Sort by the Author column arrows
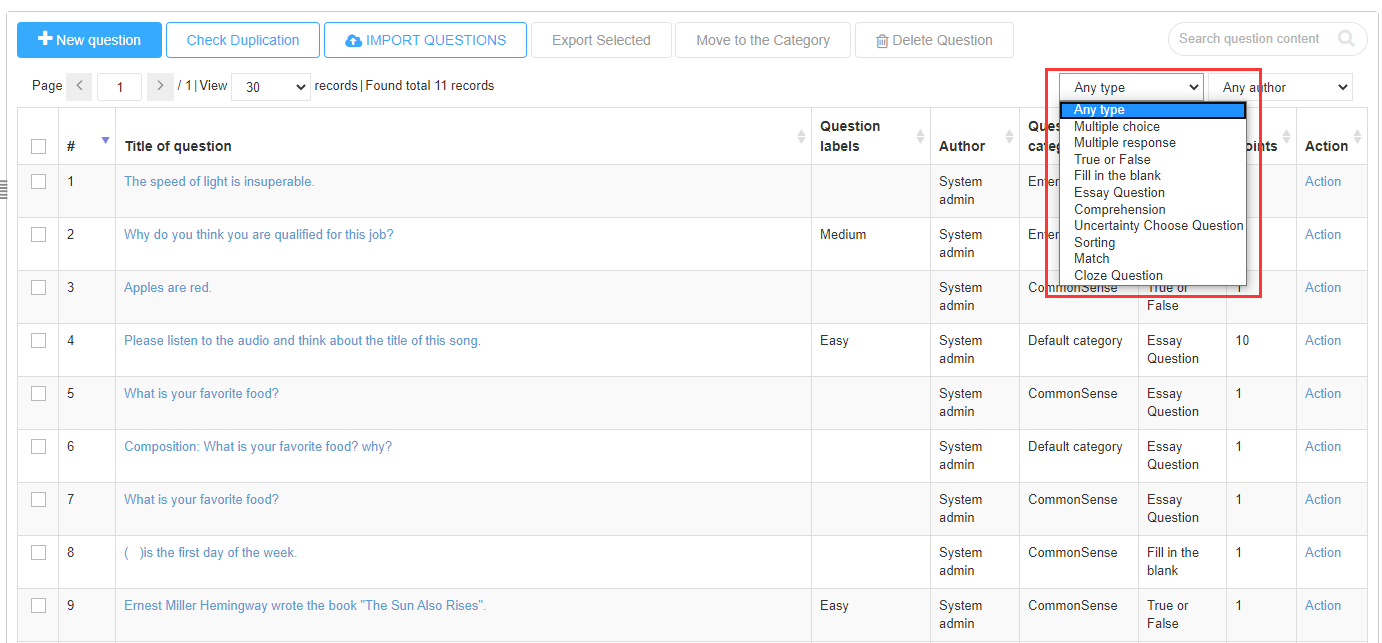The image size is (1382, 643). click(x=1008, y=136)
